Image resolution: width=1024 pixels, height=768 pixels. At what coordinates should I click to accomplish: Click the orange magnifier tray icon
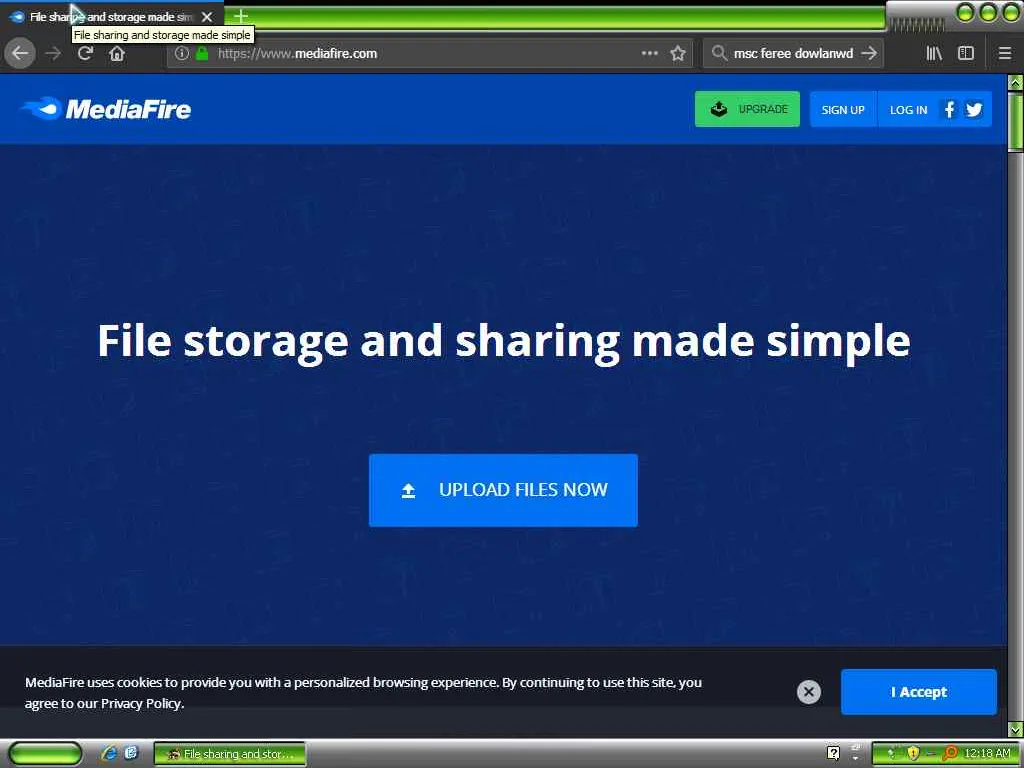pos(949,754)
